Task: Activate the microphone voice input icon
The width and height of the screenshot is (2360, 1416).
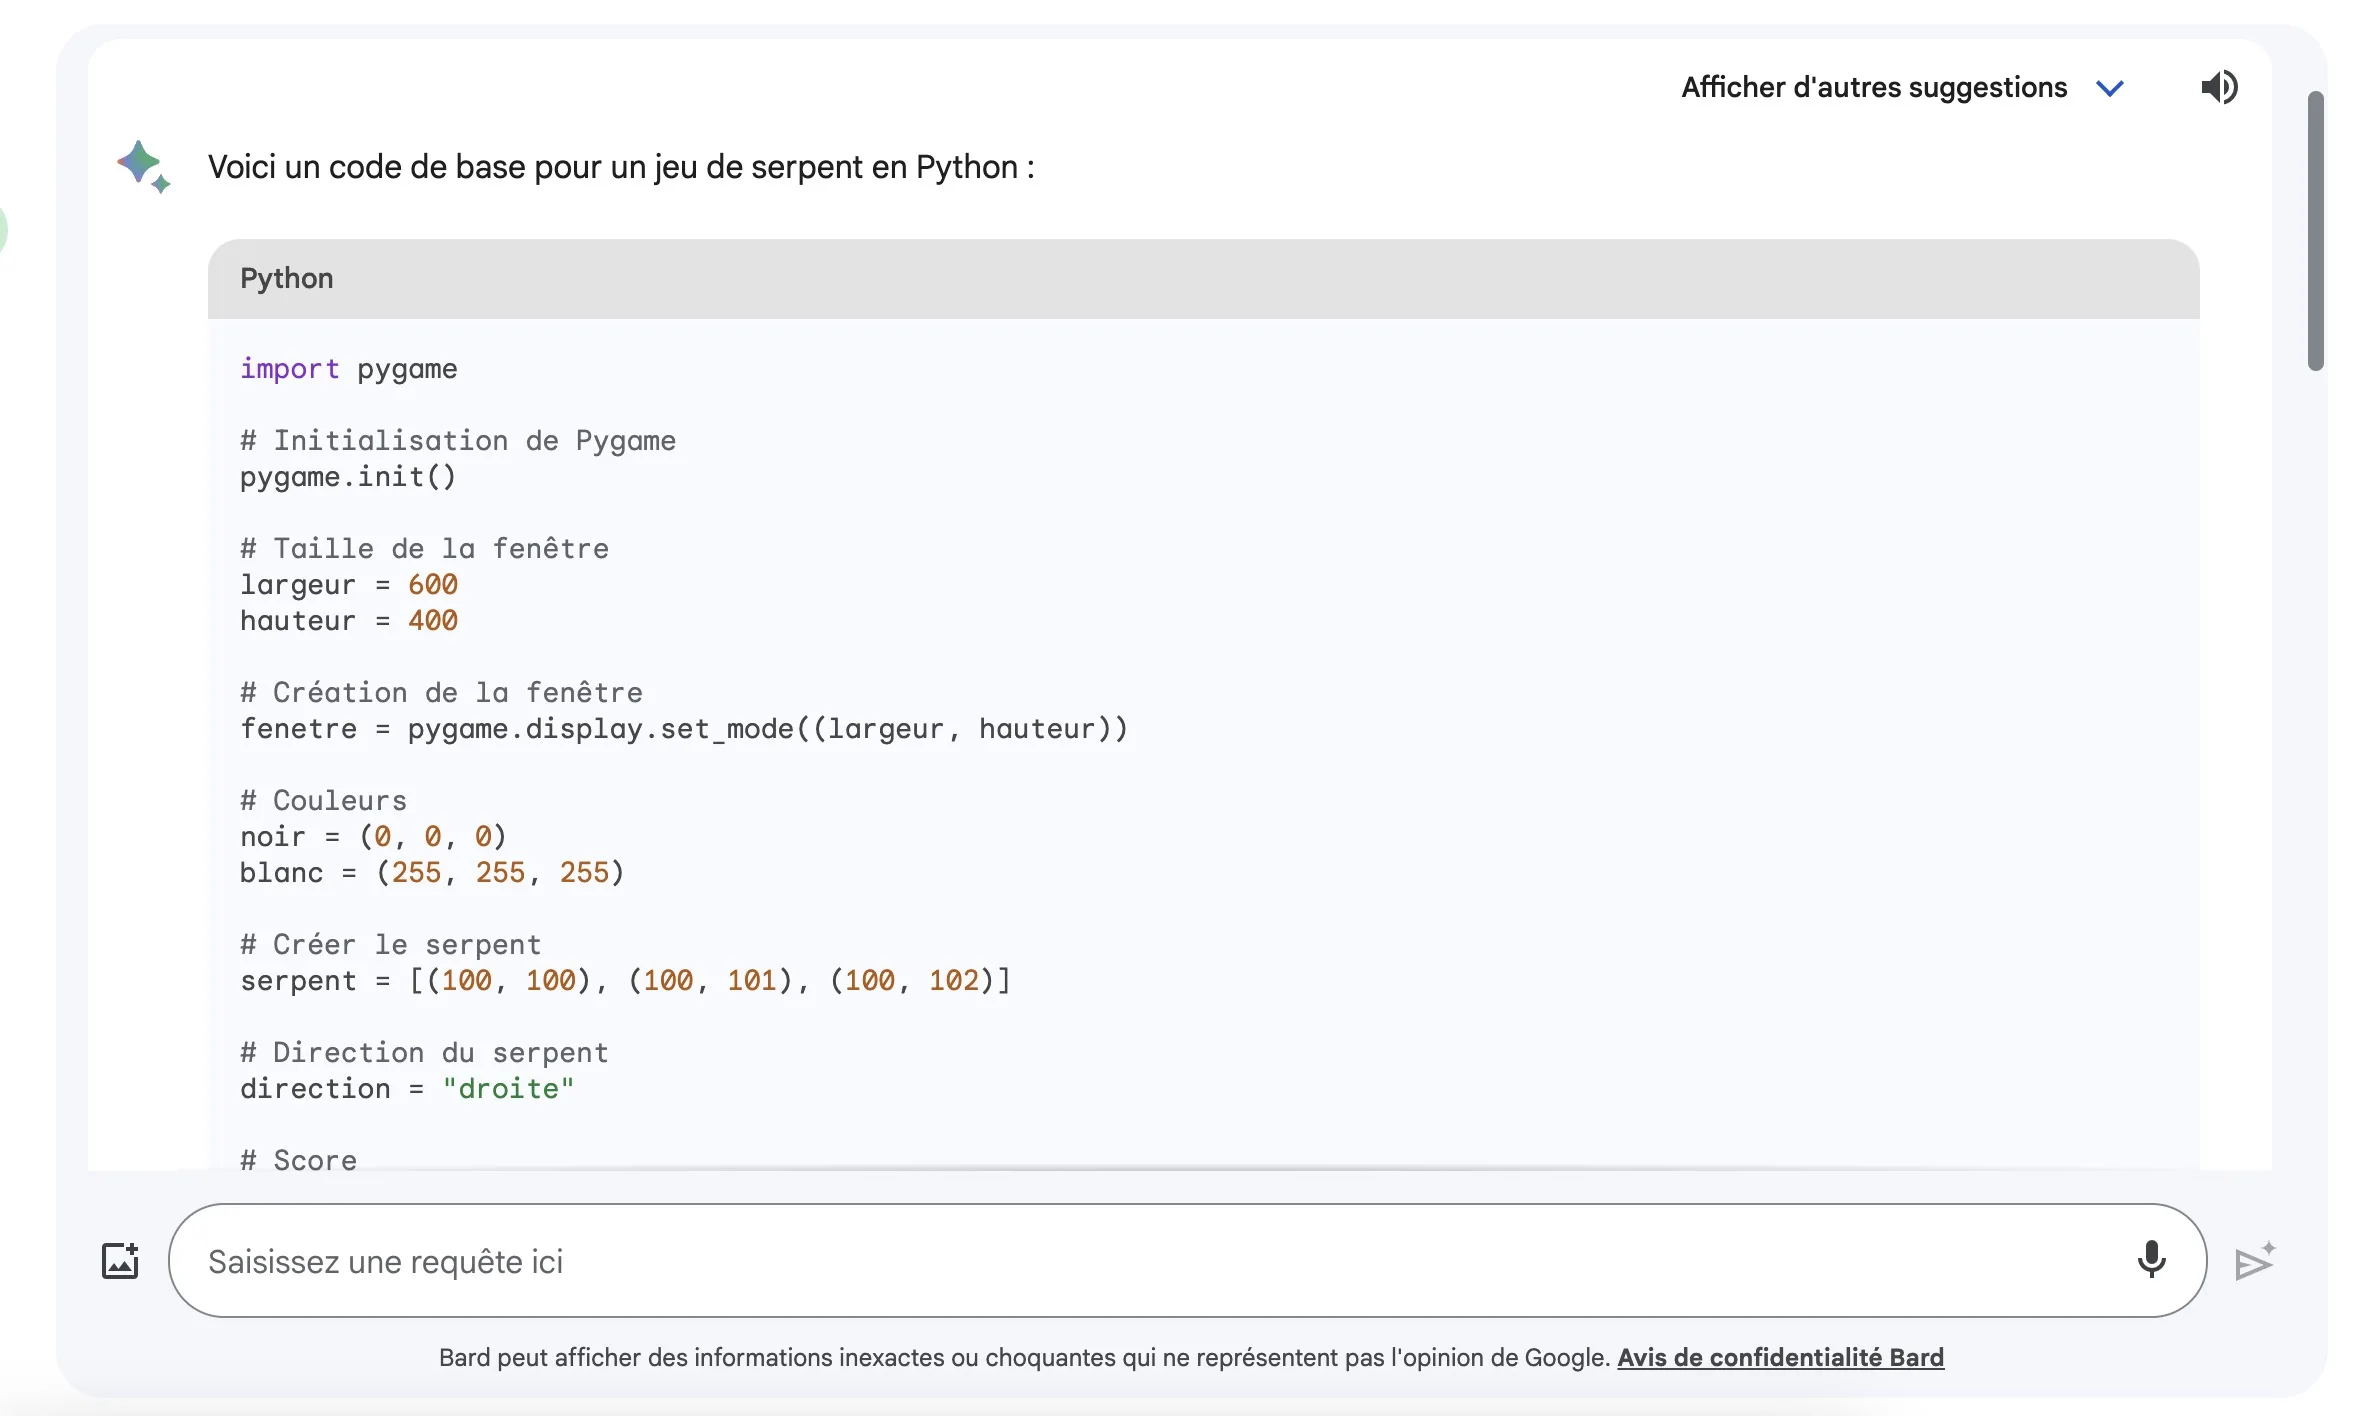Action: [2151, 1260]
